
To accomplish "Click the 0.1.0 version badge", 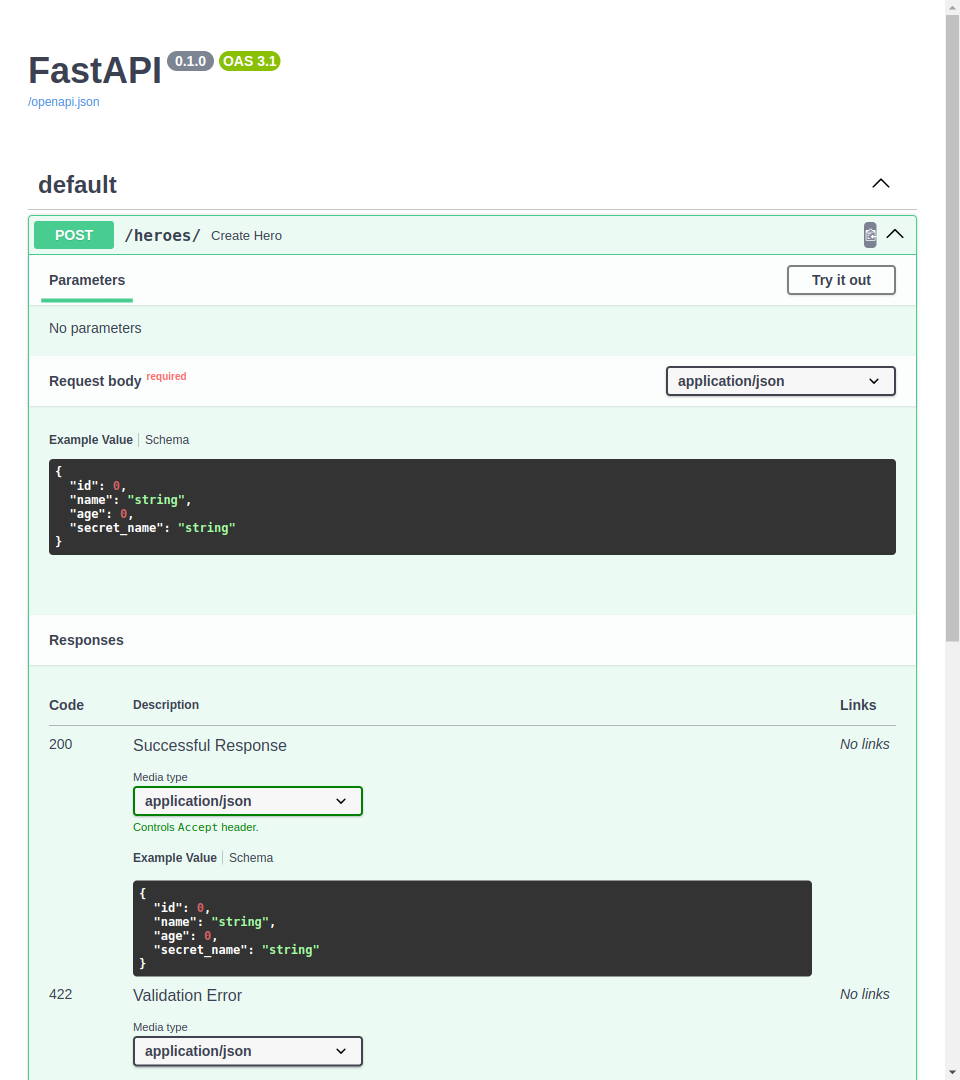I will (x=190, y=61).
